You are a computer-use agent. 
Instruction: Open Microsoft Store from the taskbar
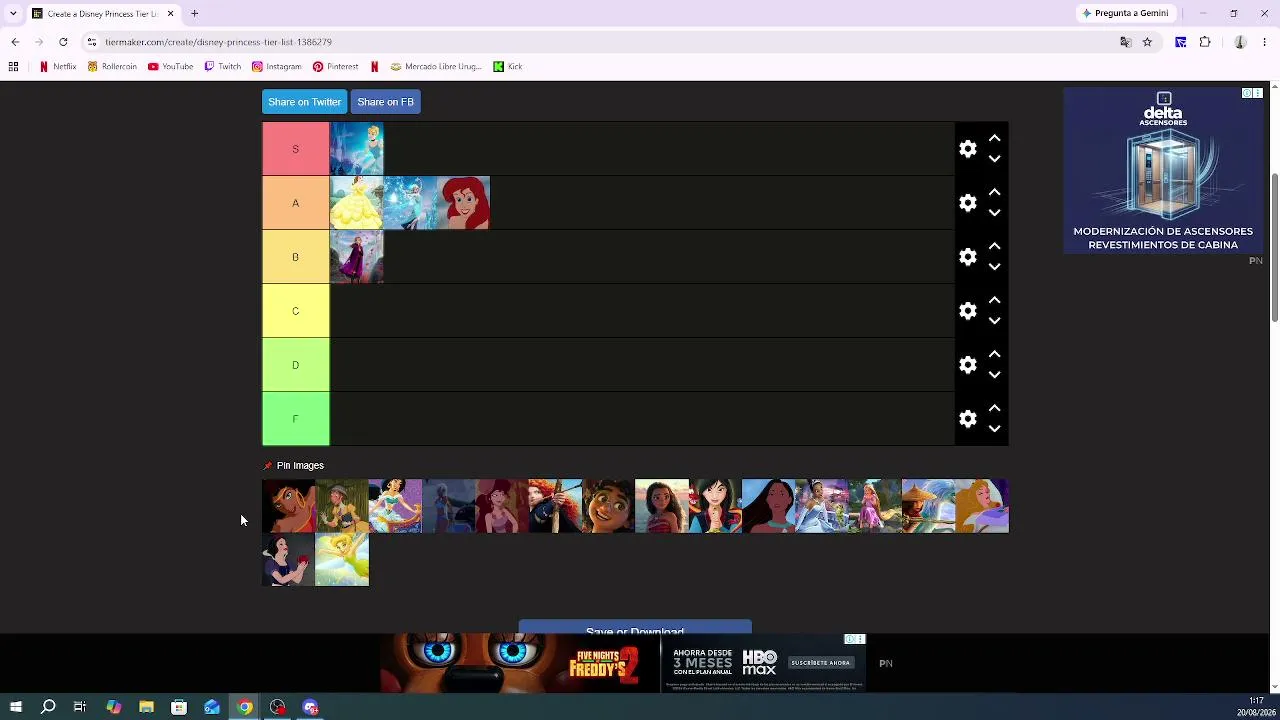point(179,707)
